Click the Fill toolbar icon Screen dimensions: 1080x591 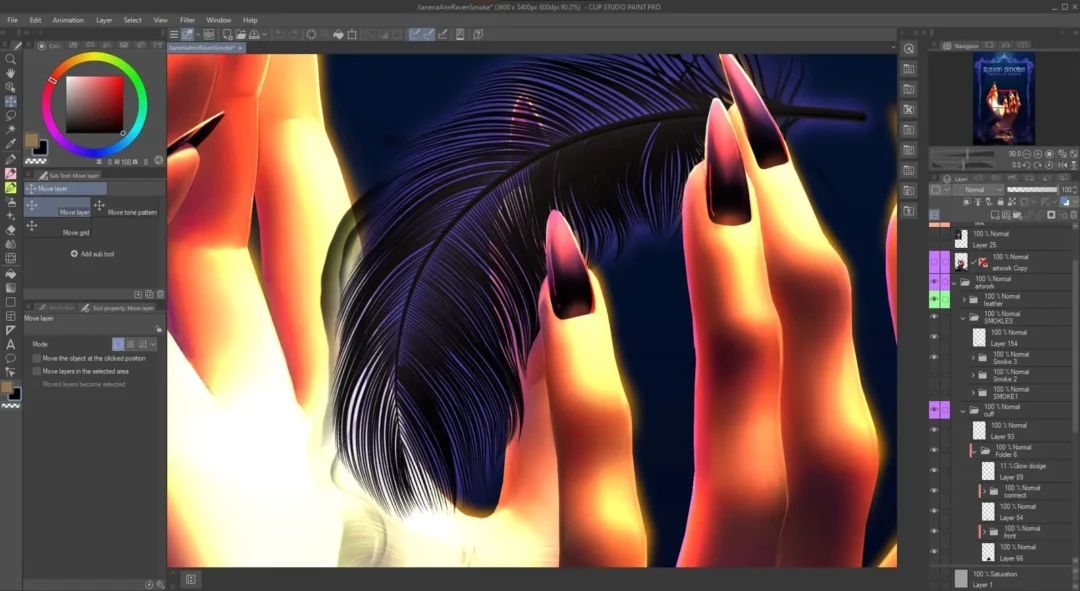pos(338,34)
